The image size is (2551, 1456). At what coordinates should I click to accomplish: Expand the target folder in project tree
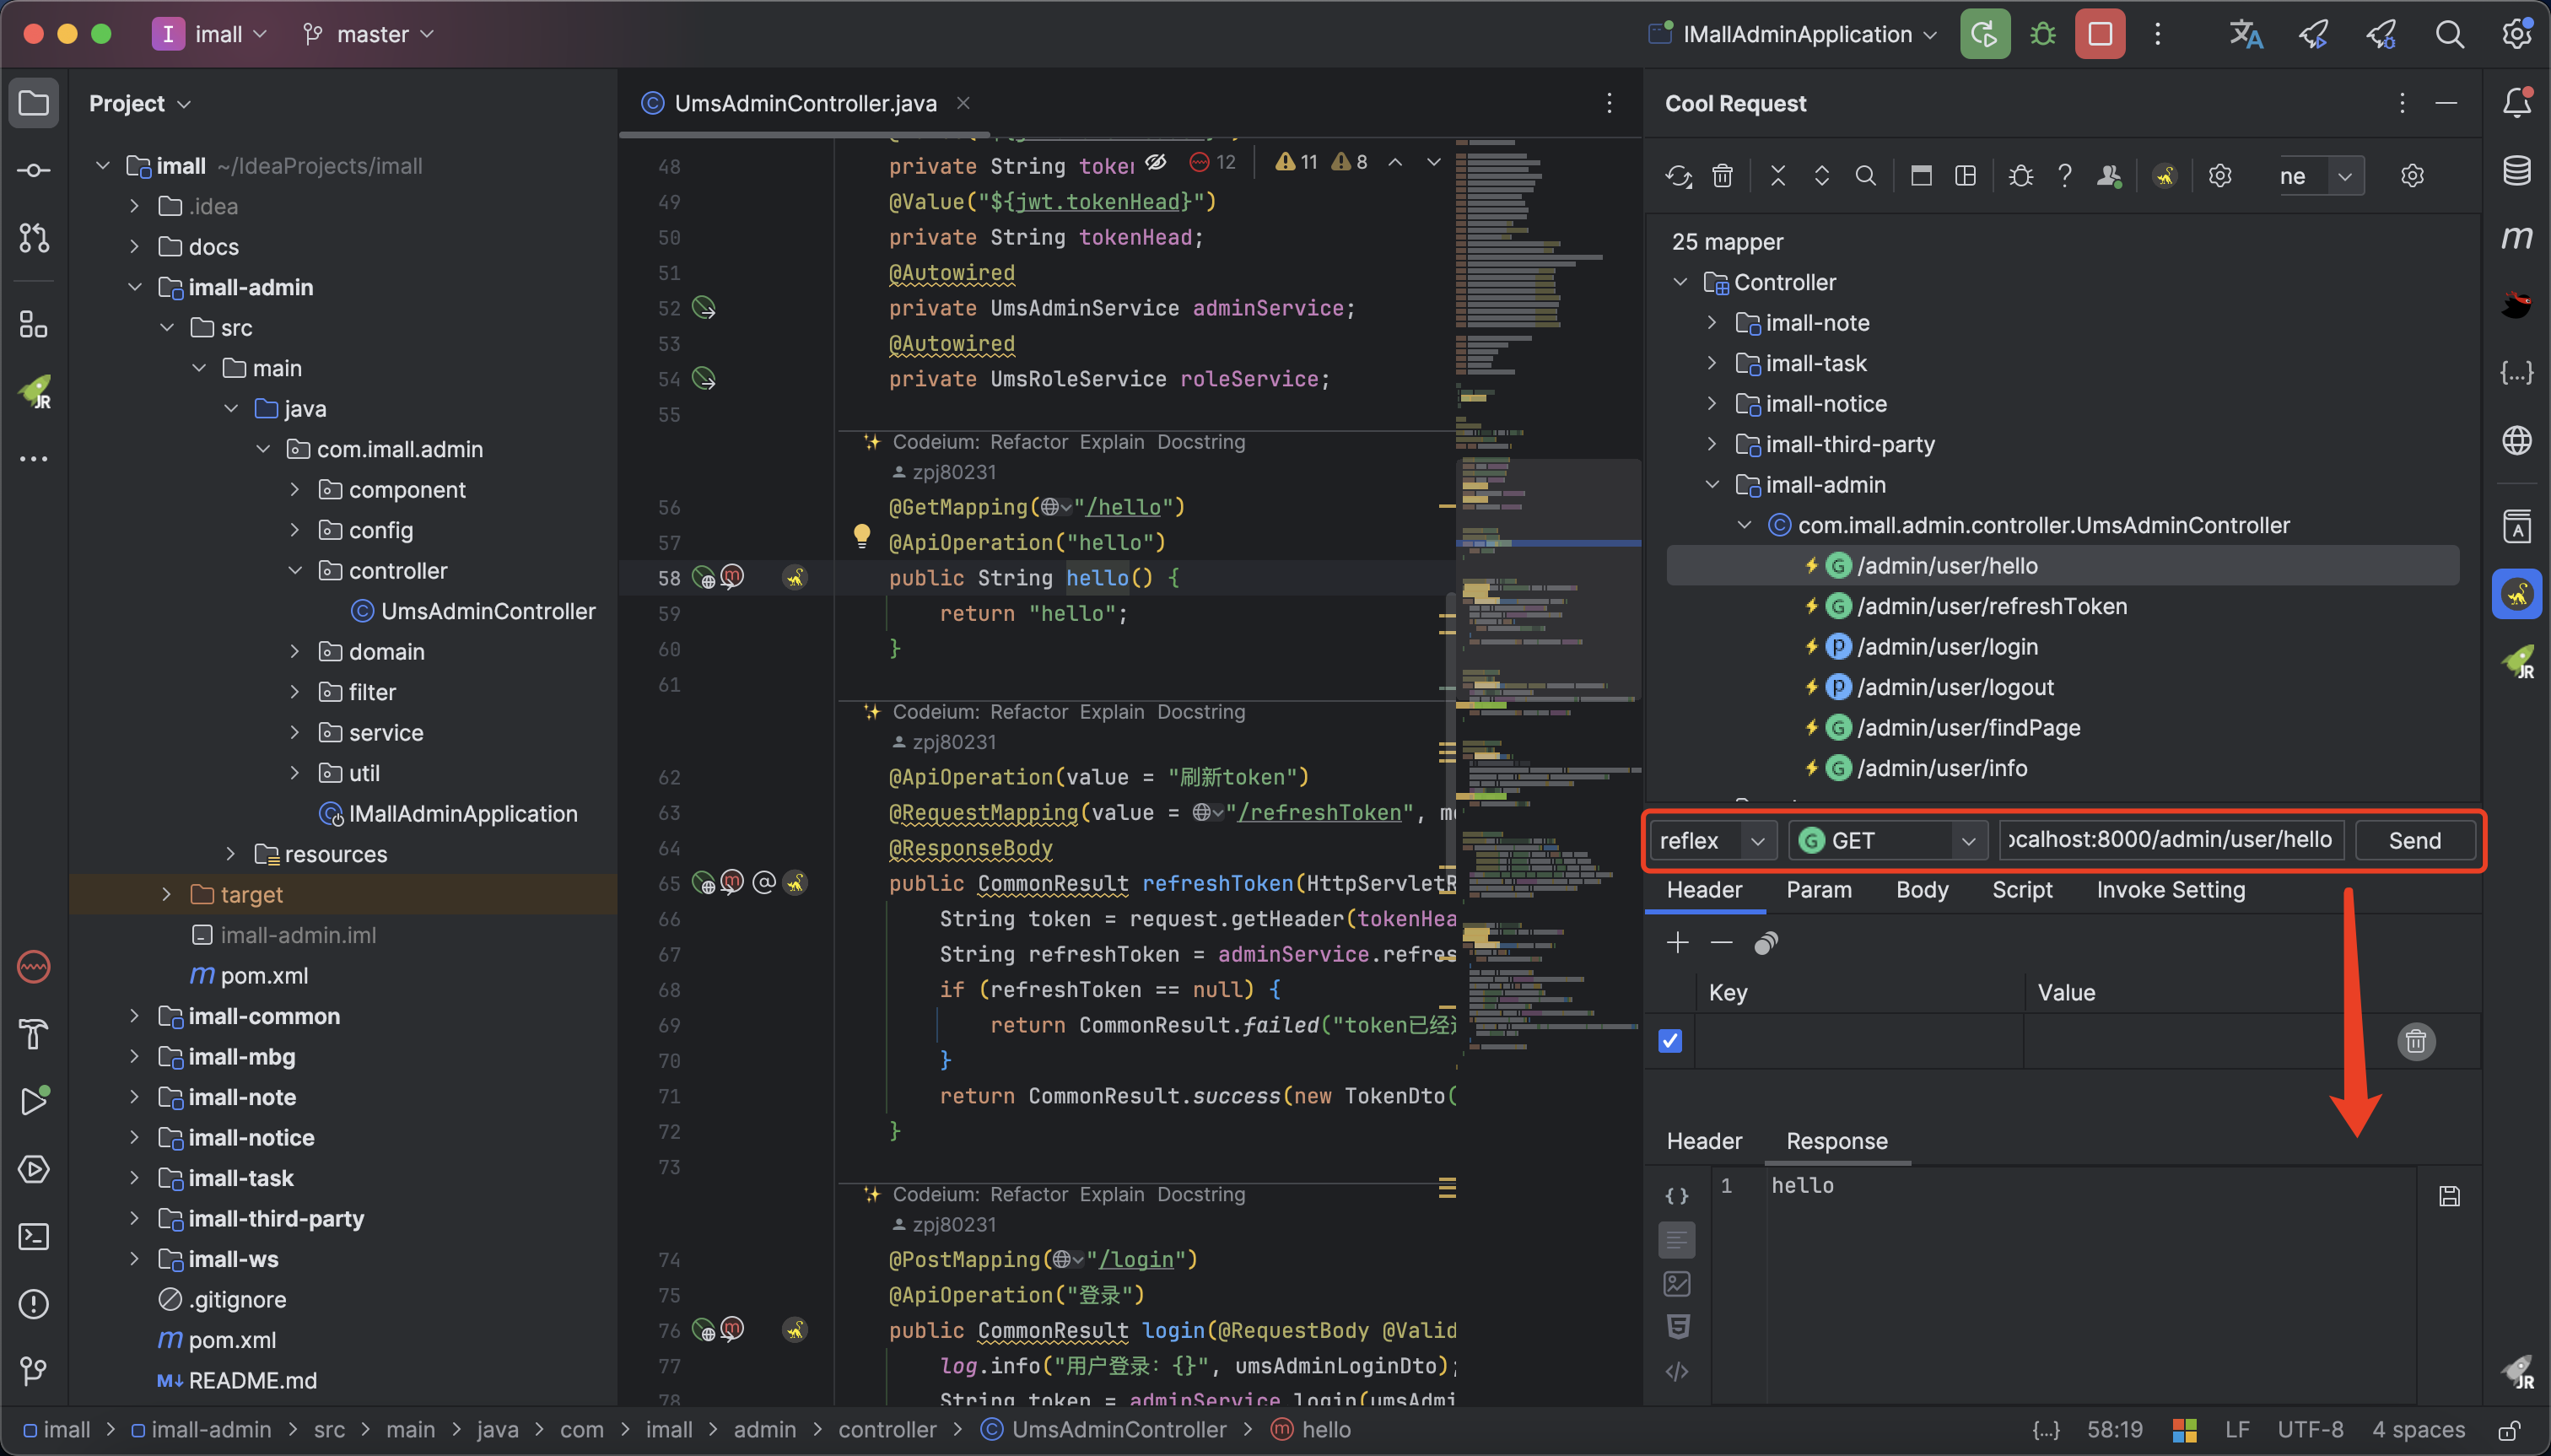[167, 894]
